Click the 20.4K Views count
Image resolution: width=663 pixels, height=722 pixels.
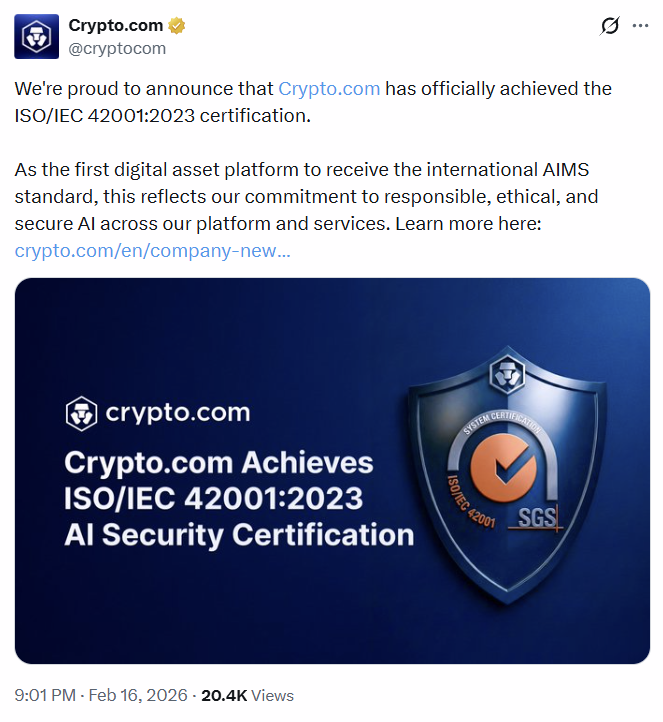coord(247,695)
